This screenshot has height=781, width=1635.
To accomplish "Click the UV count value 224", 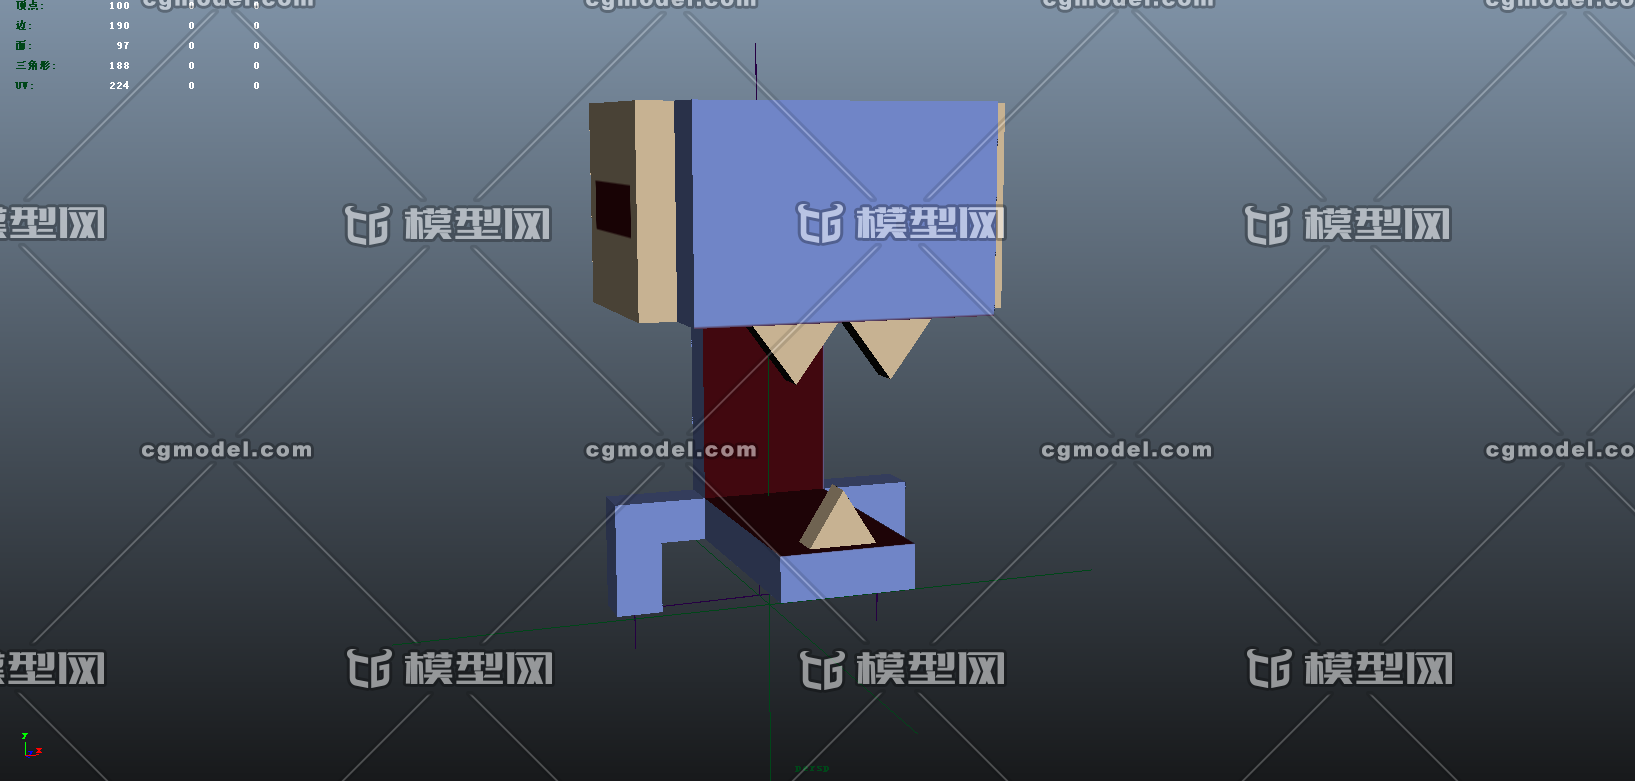I will pos(119,86).
